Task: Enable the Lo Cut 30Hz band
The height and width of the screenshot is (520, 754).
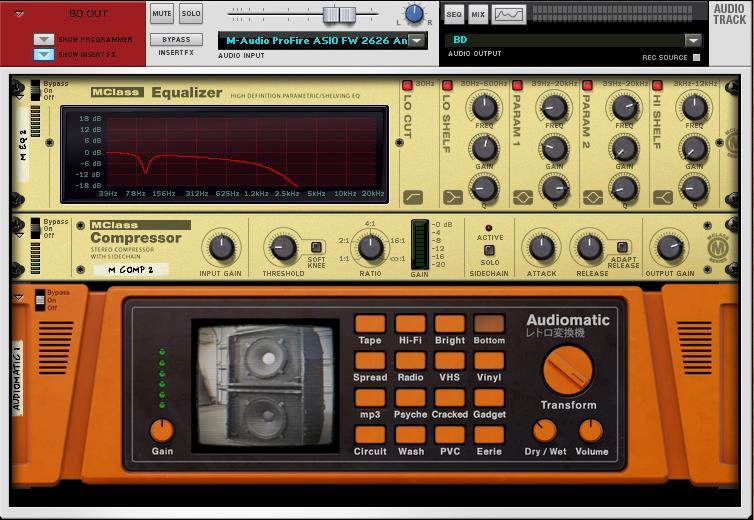Action: point(407,86)
